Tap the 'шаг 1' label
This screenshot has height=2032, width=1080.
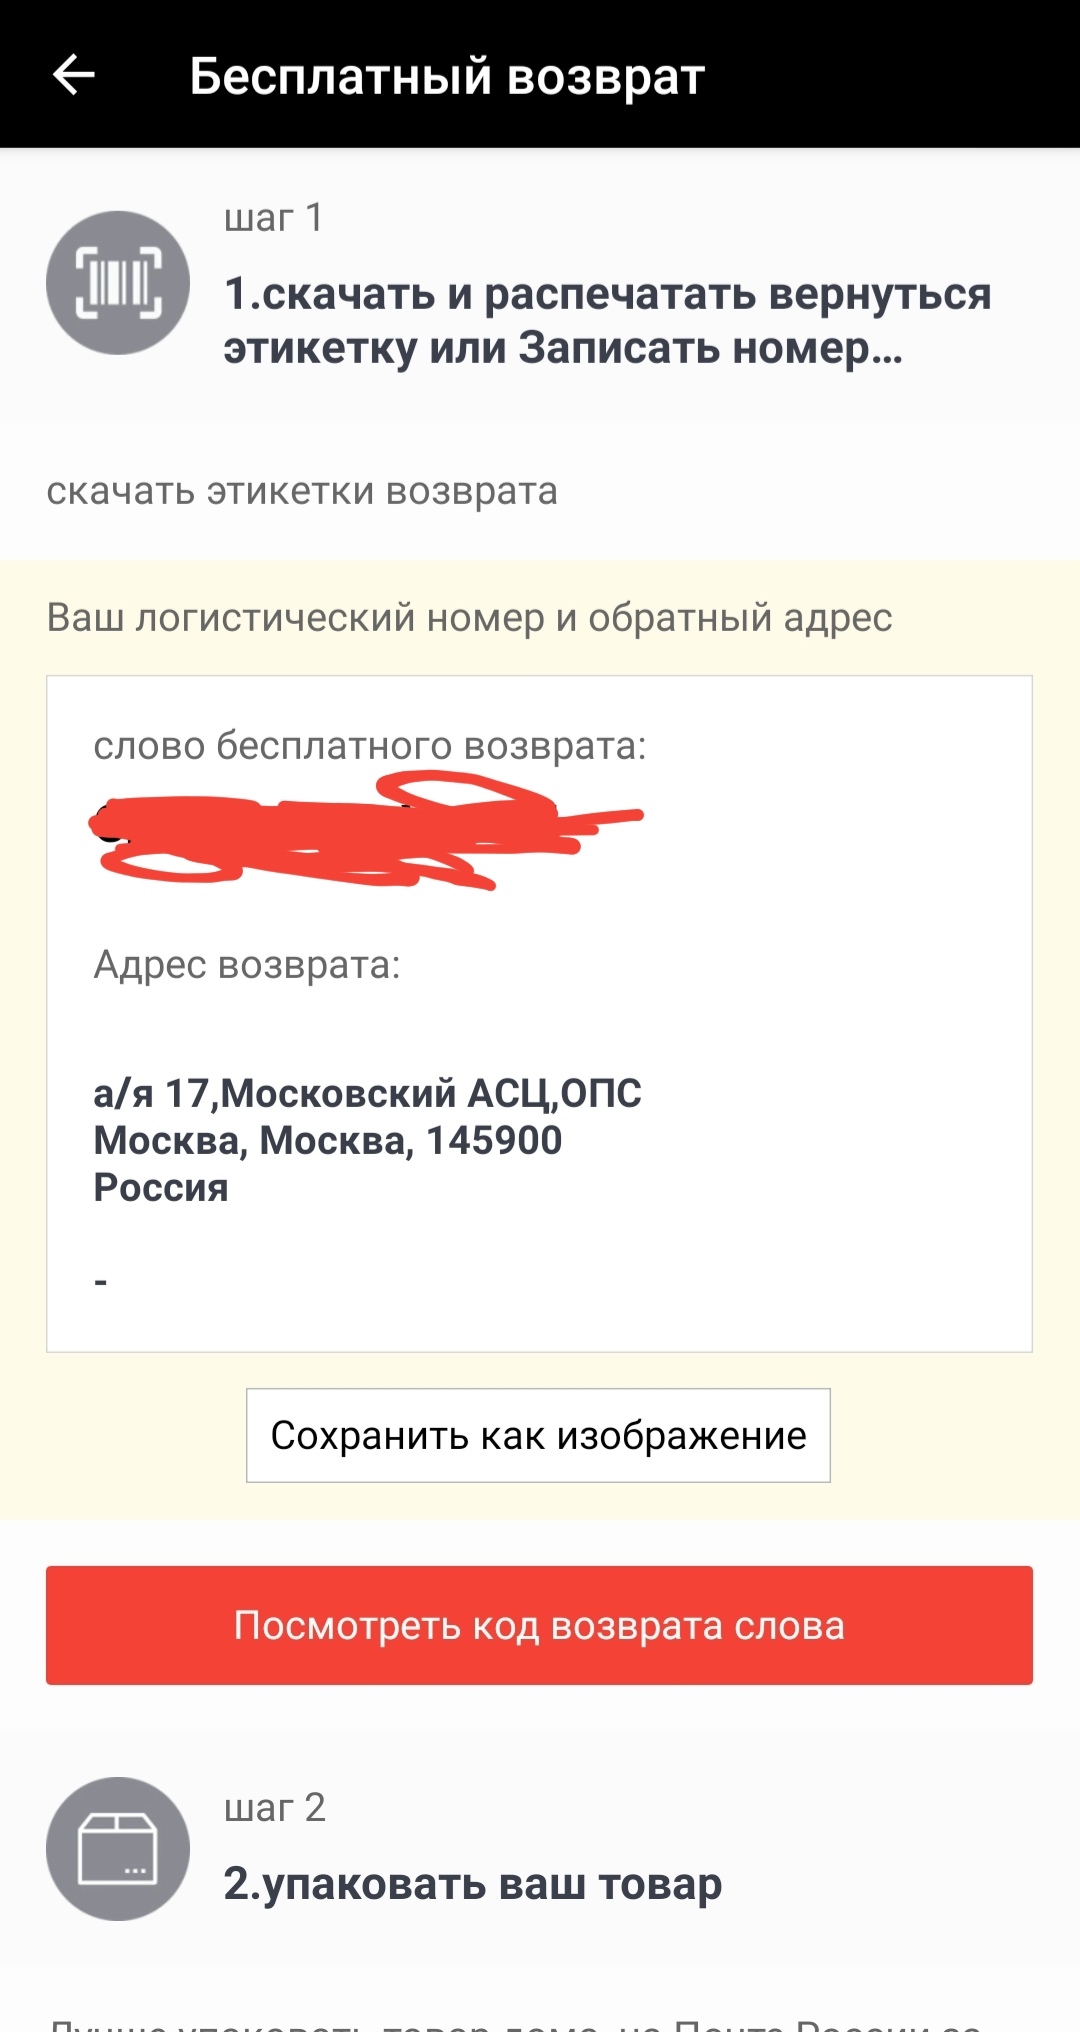pos(274,217)
